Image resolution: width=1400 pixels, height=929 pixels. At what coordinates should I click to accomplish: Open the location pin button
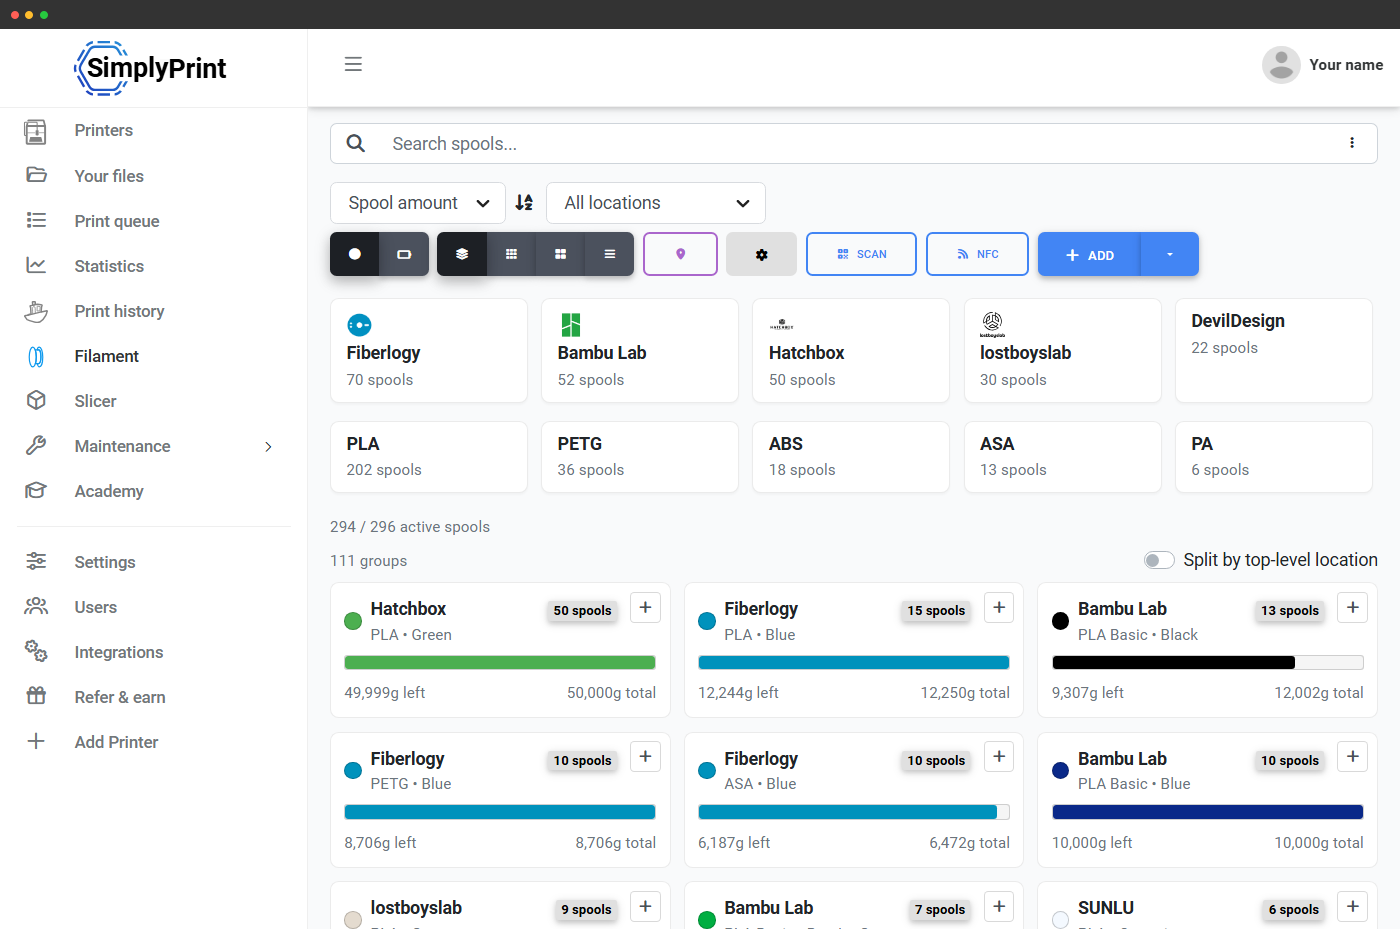coord(680,254)
